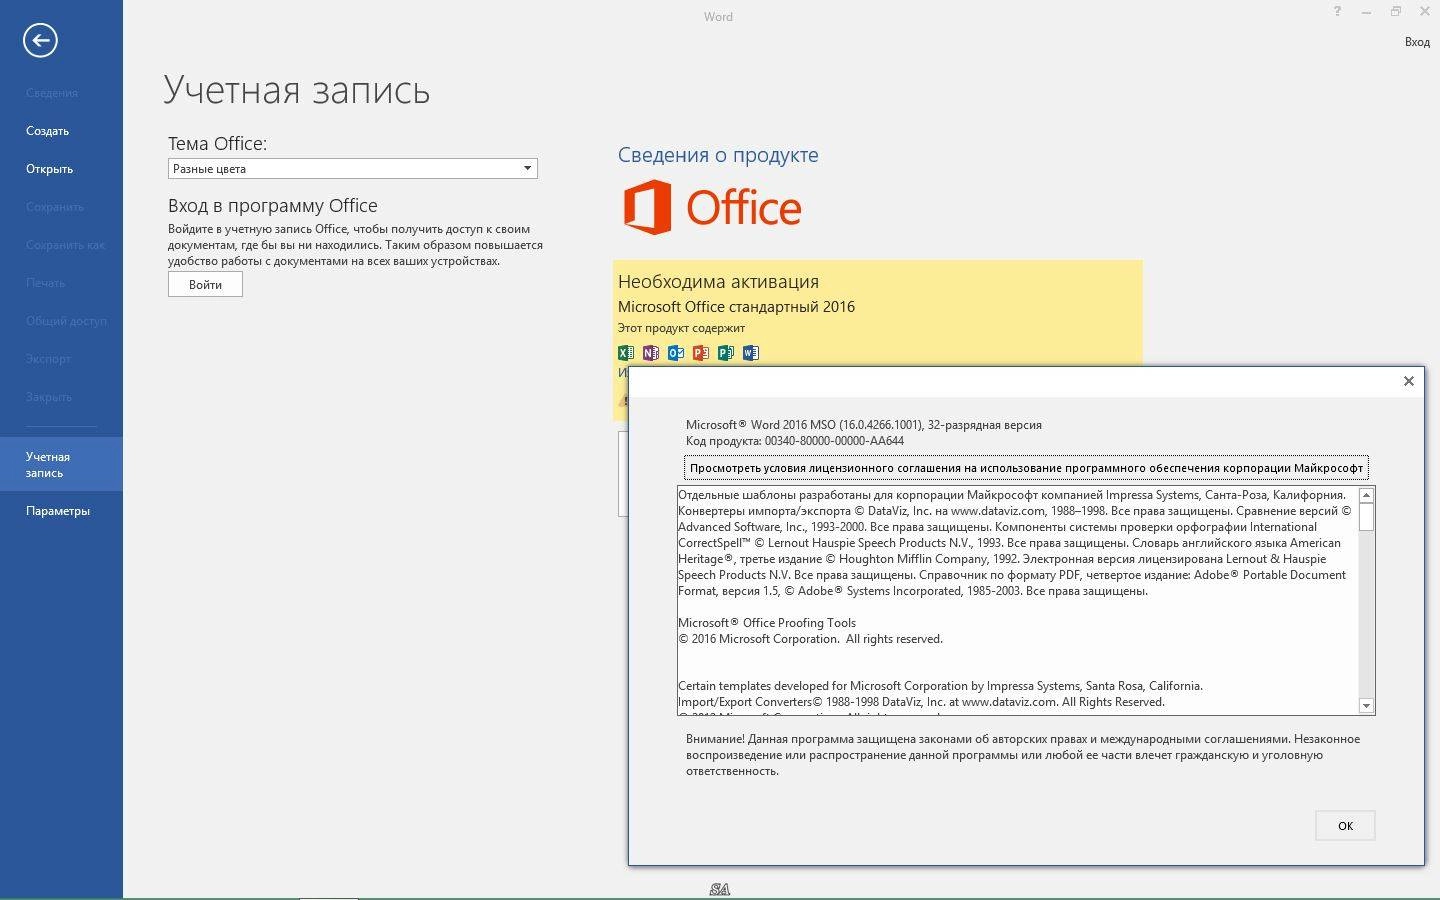Image resolution: width=1440 pixels, height=900 pixels.
Task: Open the license agreement terms link
Action: [1026, 468]
